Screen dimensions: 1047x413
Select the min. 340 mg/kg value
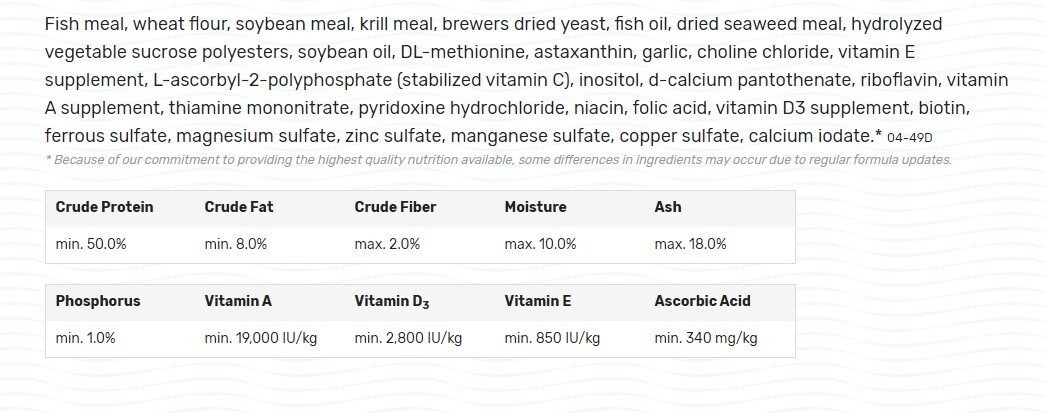pyautogui.click(x=706, y=338)
